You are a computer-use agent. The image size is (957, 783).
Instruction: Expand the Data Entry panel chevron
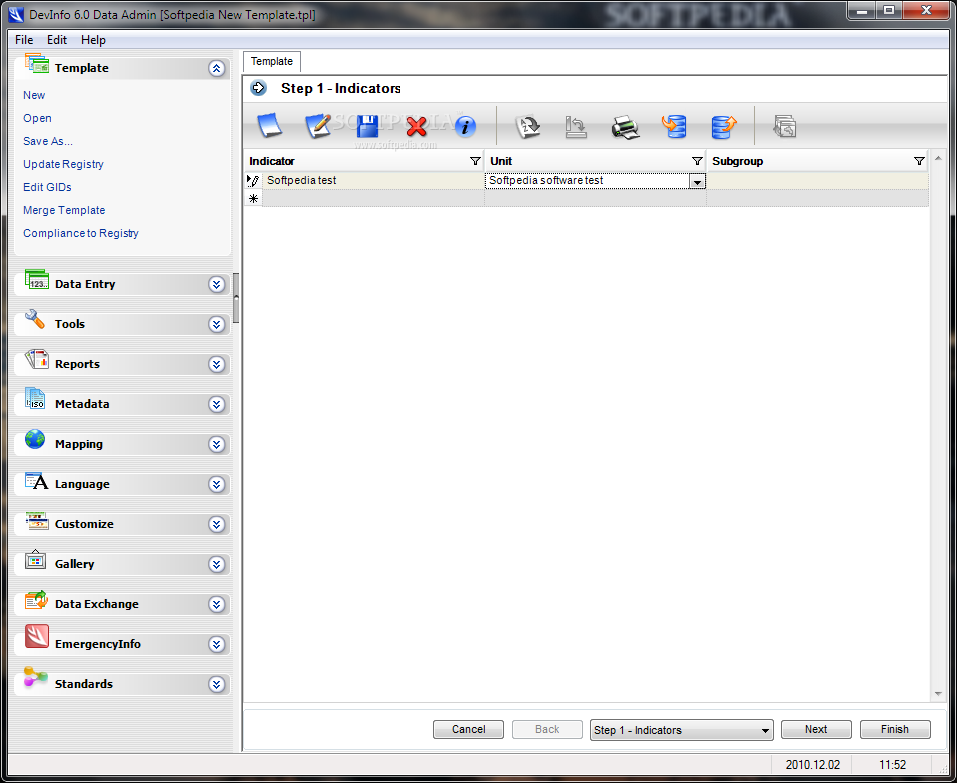(217, 284)
